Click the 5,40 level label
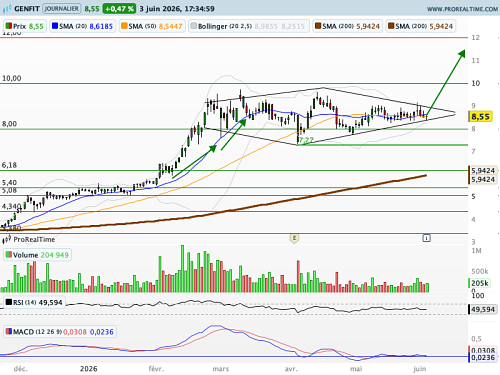The width and height of the screenshot is (500, 375). point(9,183)
